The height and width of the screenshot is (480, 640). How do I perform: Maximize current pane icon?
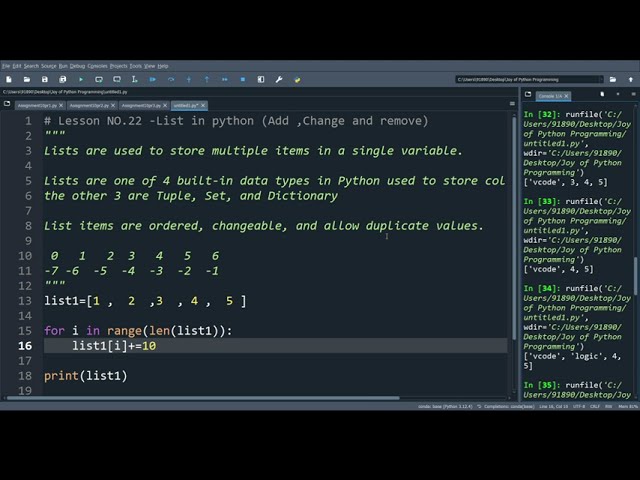[x=261, y=80]
